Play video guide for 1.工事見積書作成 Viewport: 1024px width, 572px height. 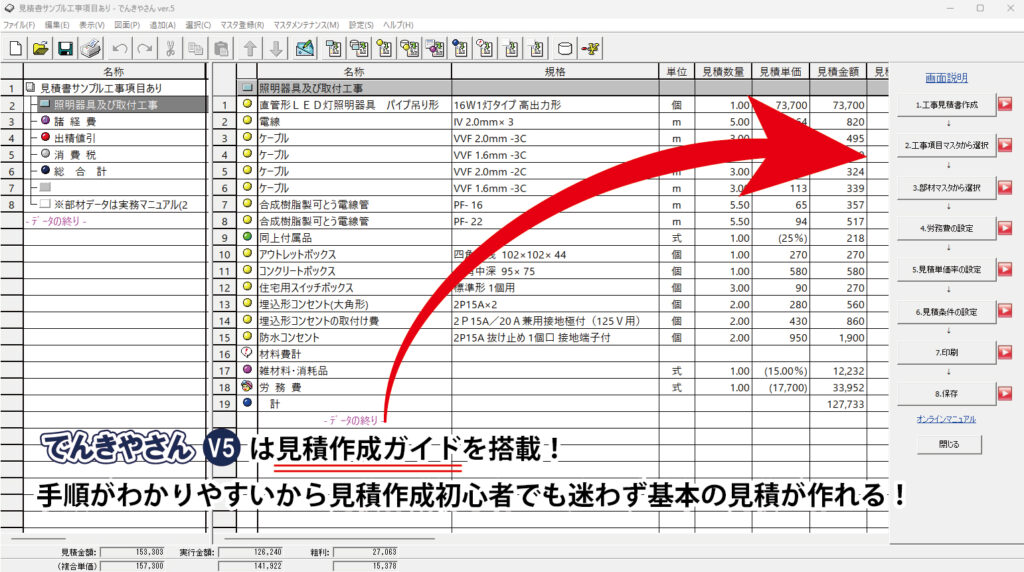[x=1005, y=104]
